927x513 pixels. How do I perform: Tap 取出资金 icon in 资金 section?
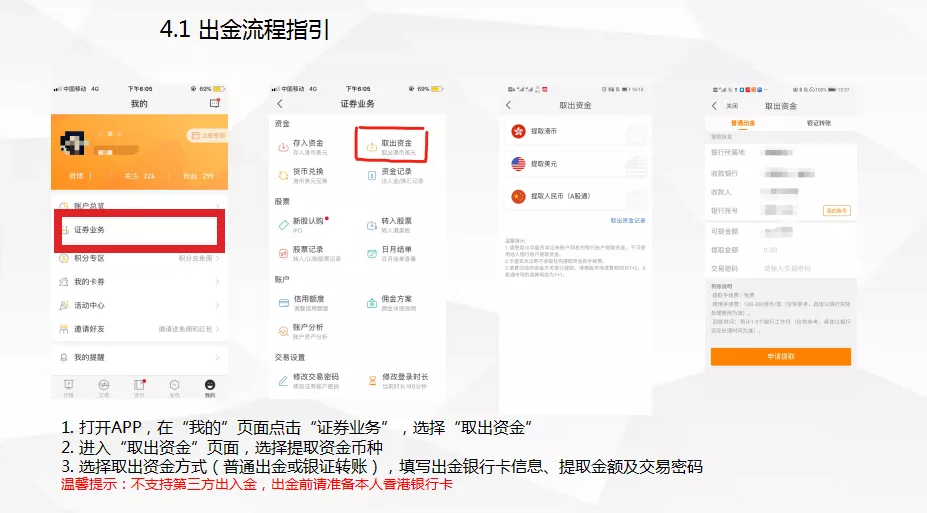click(x=372, y=147)
